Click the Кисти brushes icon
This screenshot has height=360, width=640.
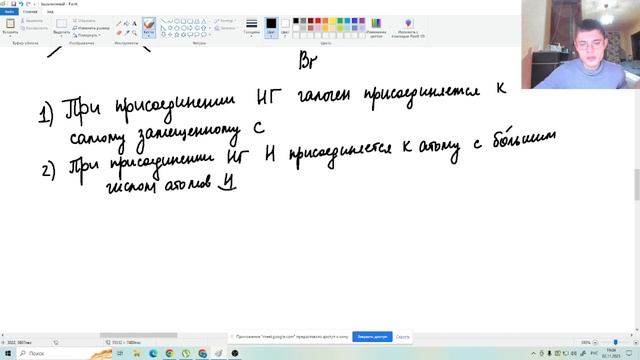tap(149, 24)
